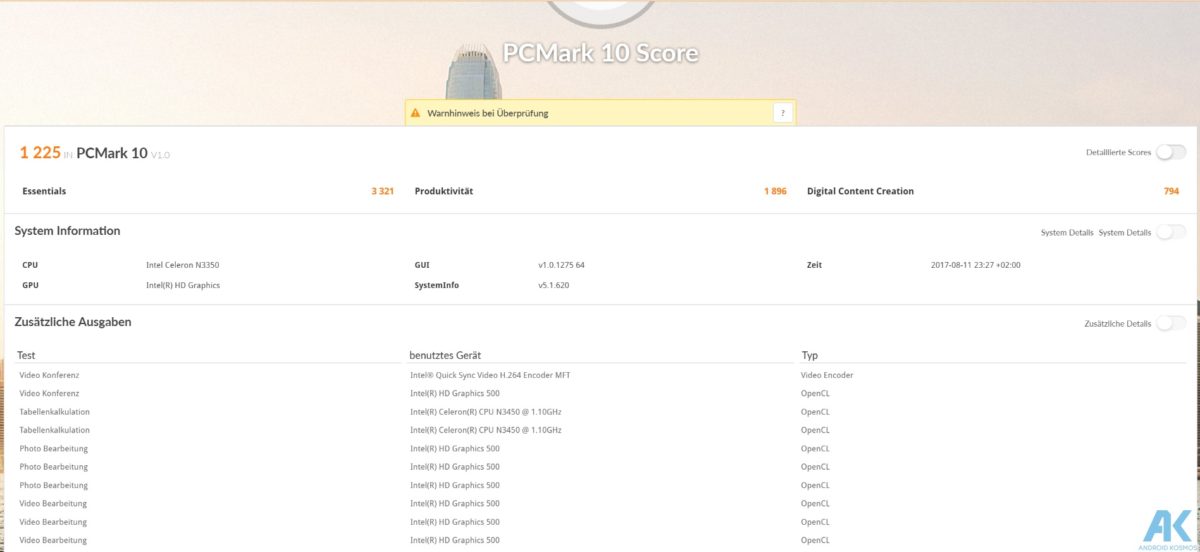Click the 'Zusätzliche Ausgaben' heading
The image size is (1200, 552).
click(73, 322)
